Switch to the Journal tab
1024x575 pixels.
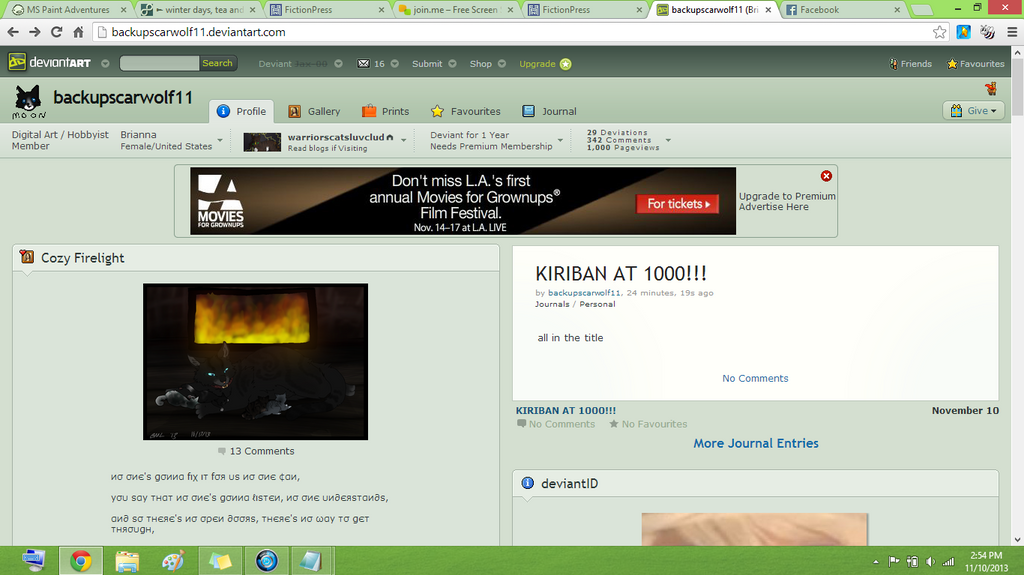(549, 111)
